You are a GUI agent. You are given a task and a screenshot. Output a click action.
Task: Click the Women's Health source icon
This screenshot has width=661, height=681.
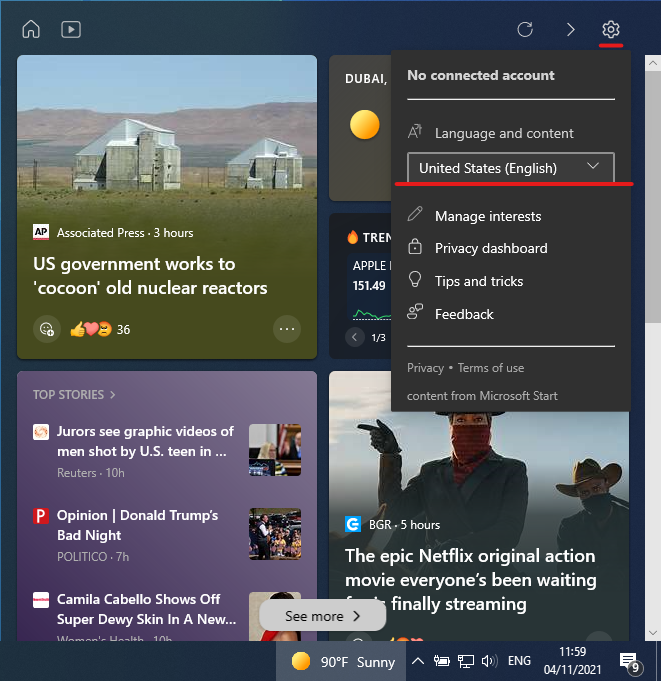[x=41, y=600]
